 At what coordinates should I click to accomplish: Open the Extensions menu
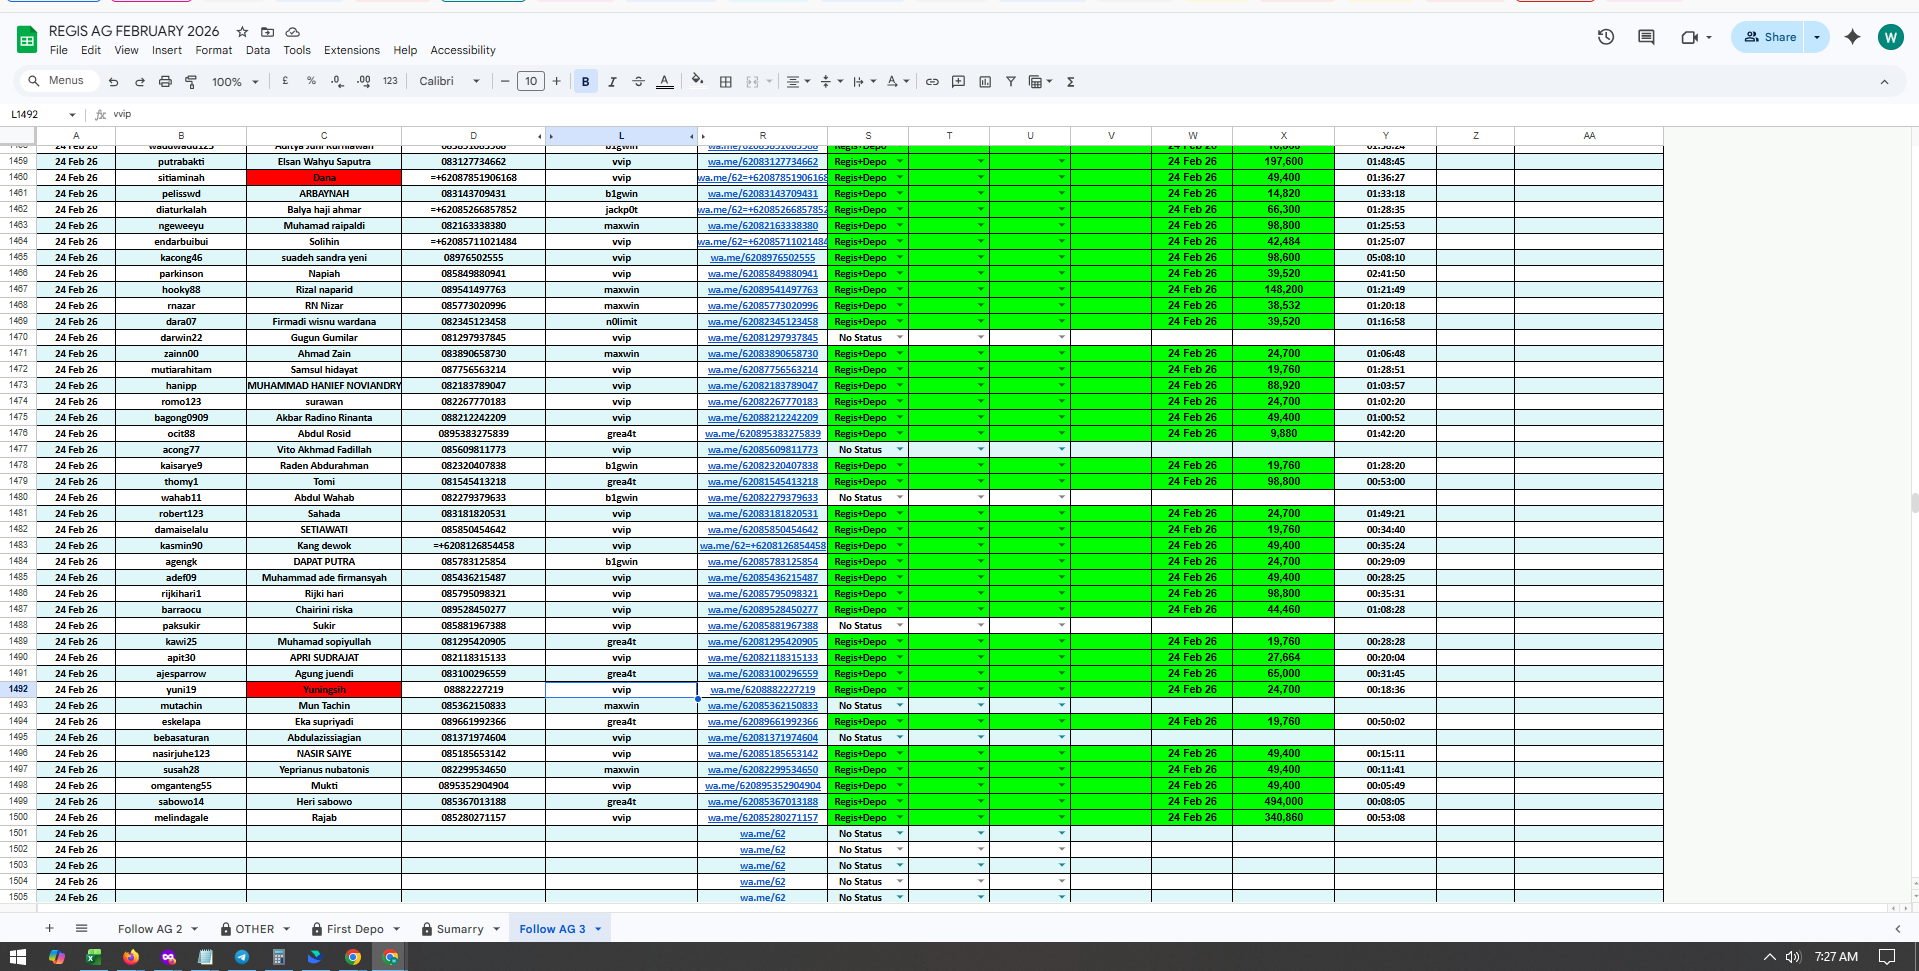click(x=352, y=50)
